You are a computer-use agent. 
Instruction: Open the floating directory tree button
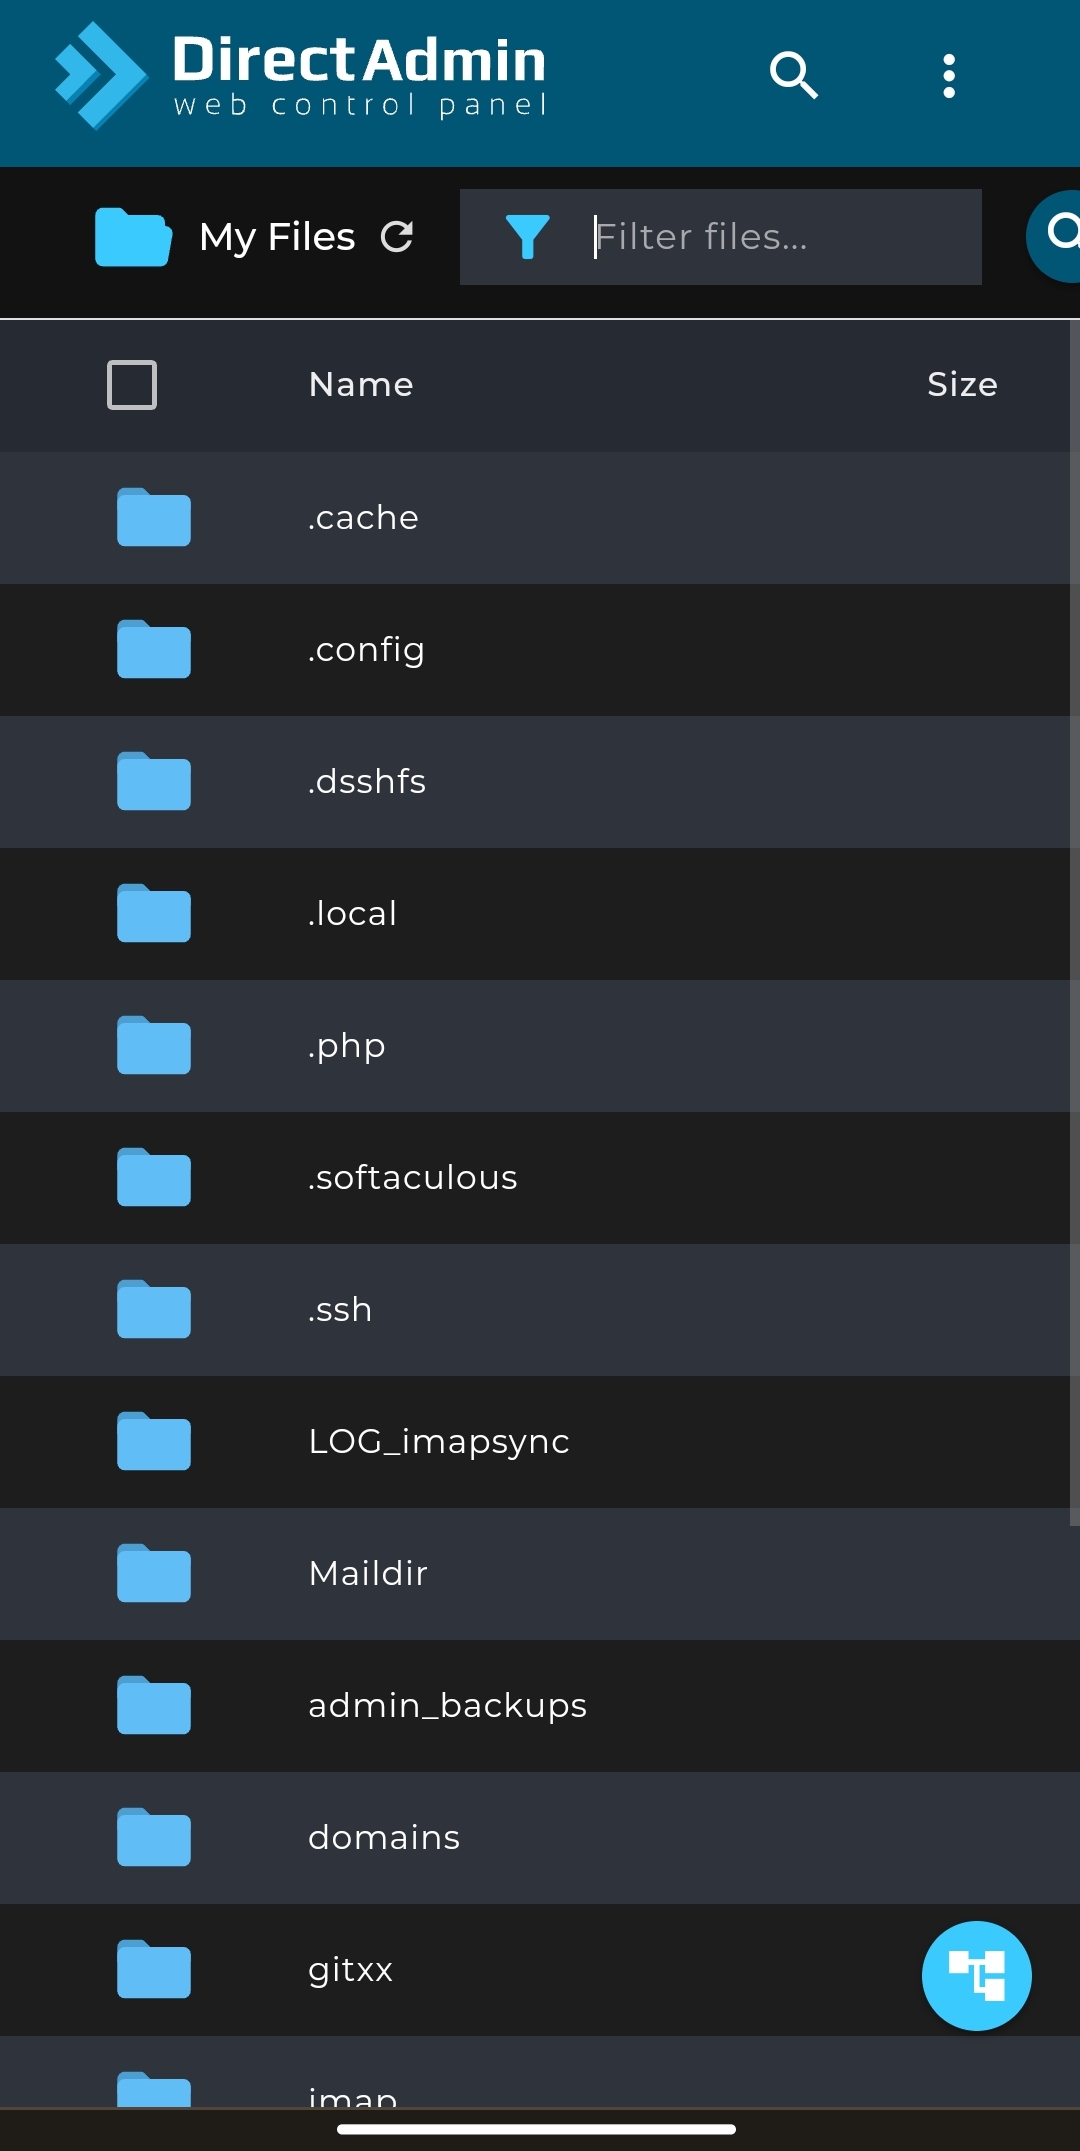tap(976, 1976)
